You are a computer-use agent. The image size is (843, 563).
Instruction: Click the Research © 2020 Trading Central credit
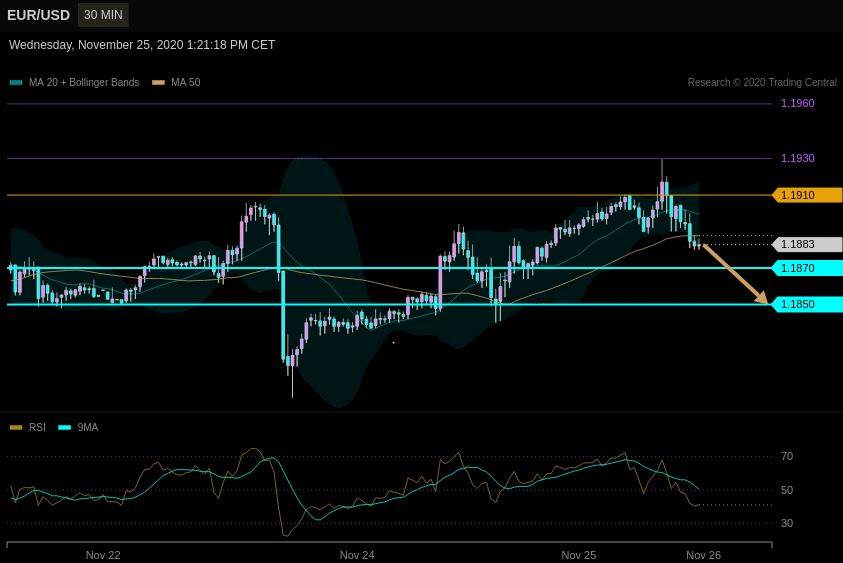762,82
